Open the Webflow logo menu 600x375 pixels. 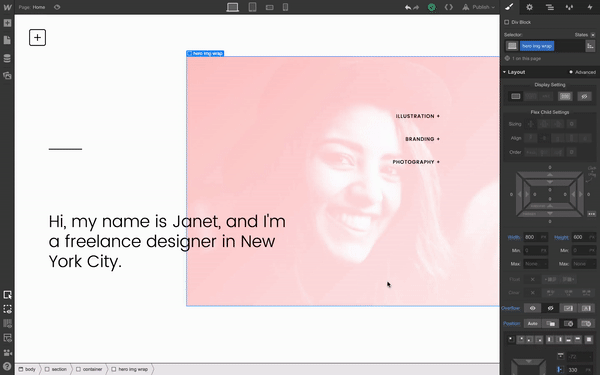pyautogui.click(x=7, y=7)
